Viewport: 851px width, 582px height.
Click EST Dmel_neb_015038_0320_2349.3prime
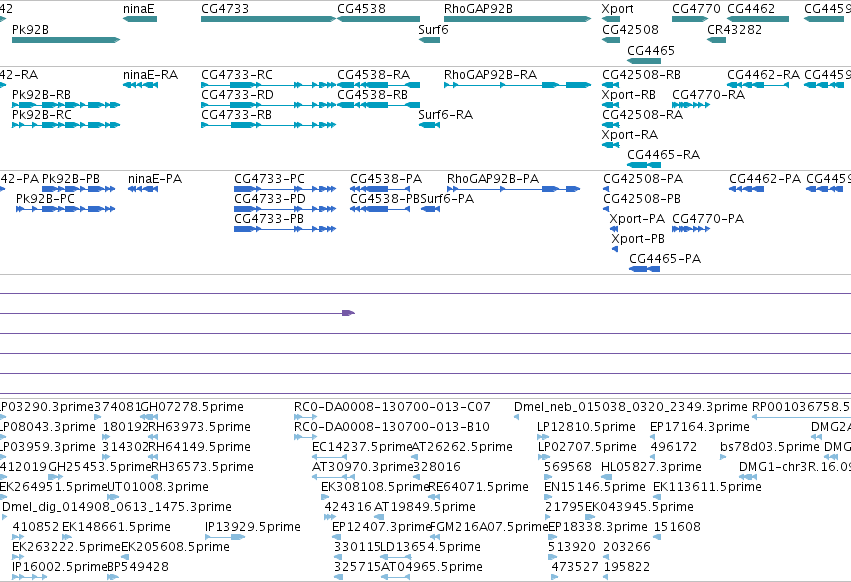pos(631,407)
